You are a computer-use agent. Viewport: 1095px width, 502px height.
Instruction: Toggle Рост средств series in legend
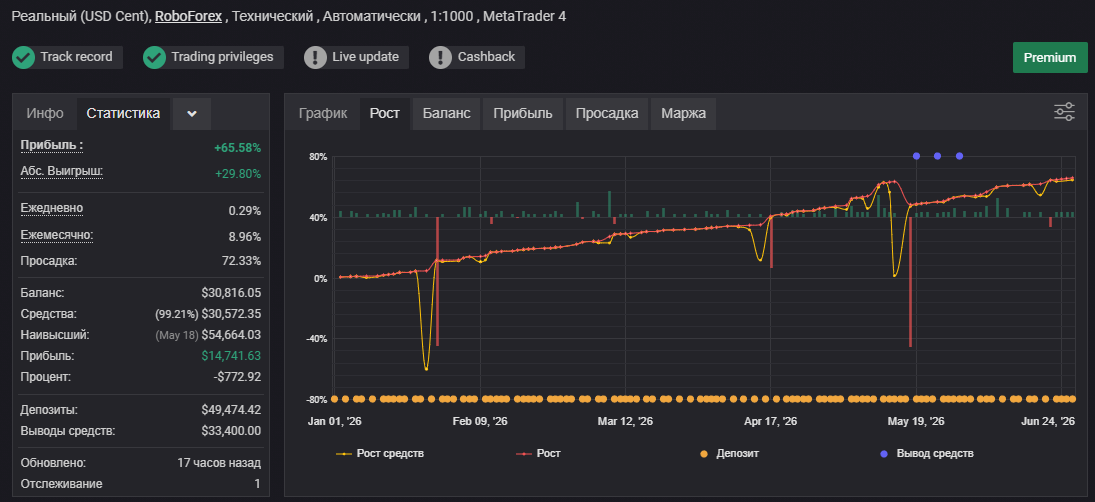pyautogui.click(x=380, y=454)
